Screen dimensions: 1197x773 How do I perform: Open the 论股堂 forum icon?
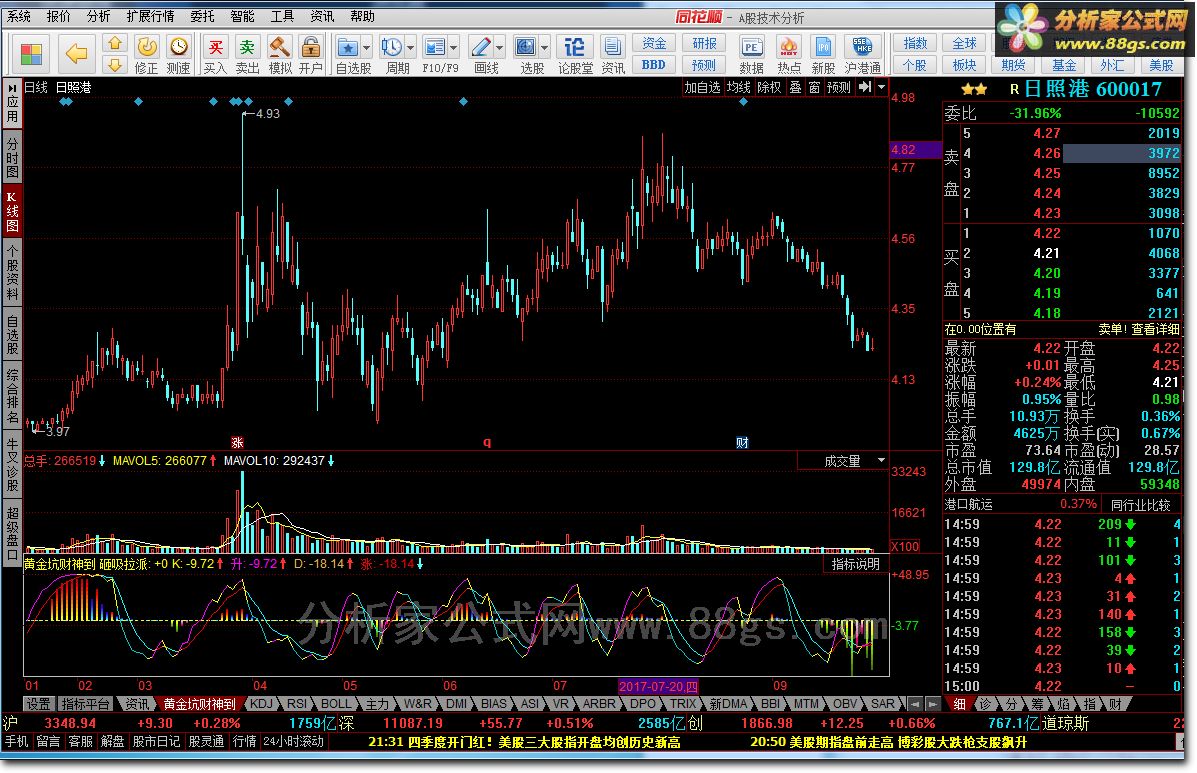pyautogui.click(x=574, y=47)
